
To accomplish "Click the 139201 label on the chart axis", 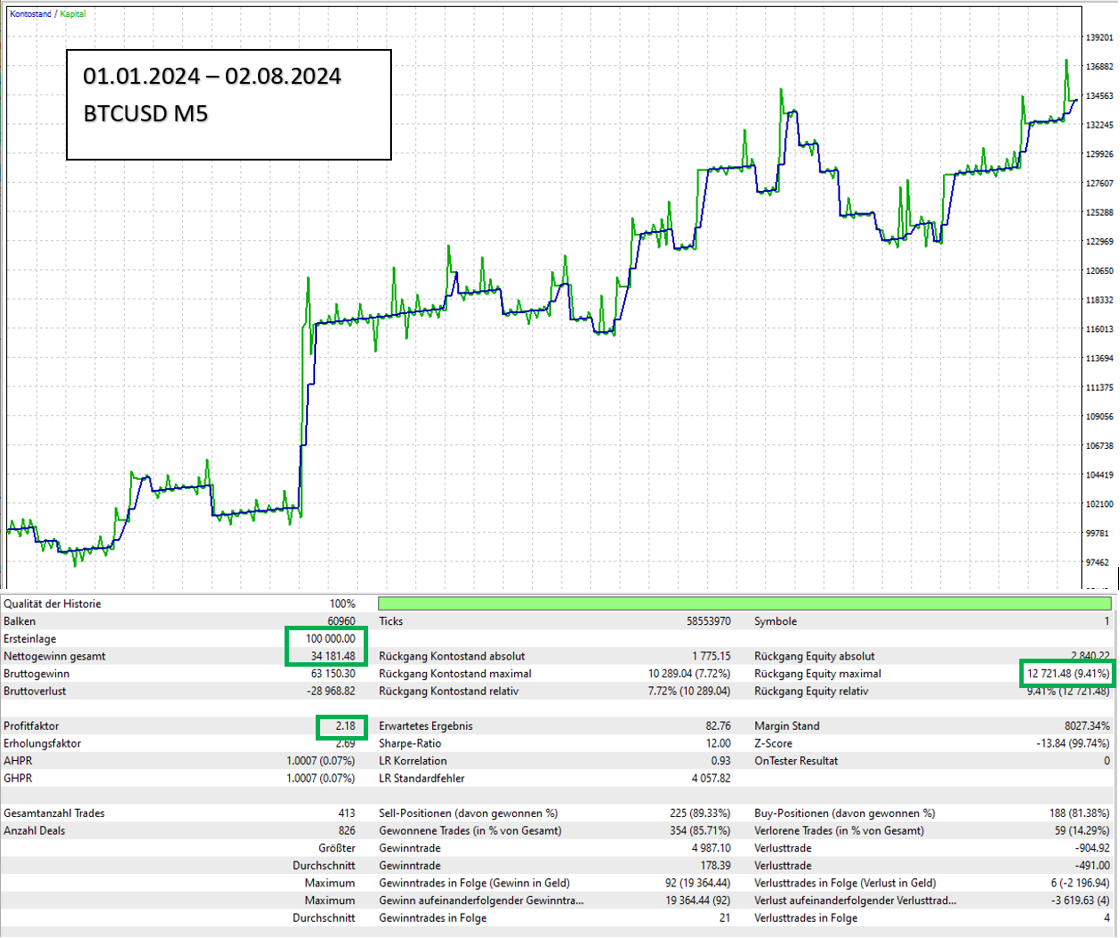I will pyautogui.click(x=1101, y=37).
